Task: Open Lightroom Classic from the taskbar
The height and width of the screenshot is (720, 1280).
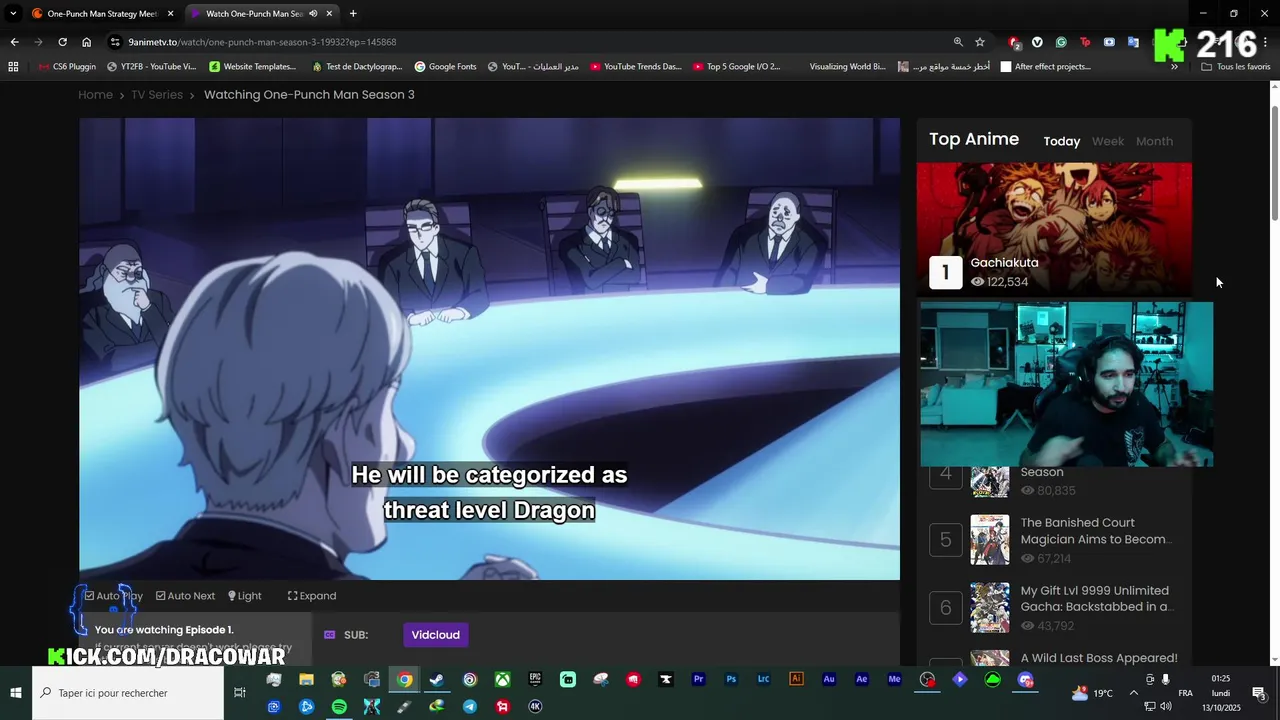Action: click(764, 680)
